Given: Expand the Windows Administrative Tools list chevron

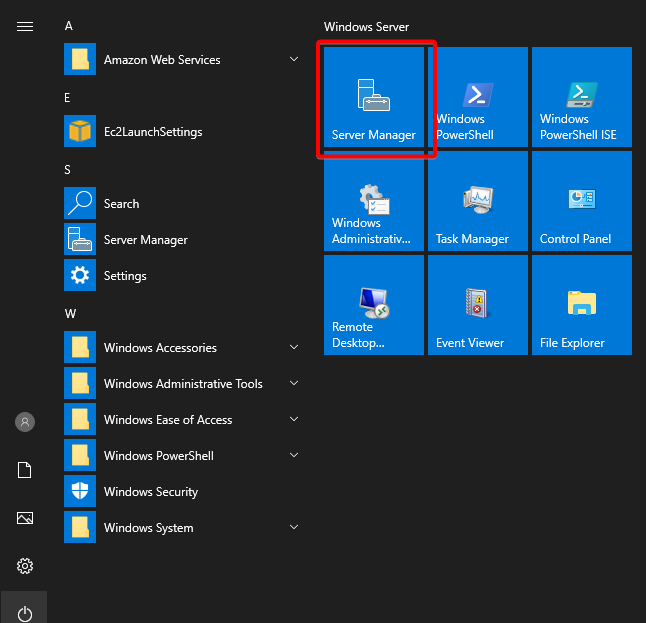Looking at the screenshot, I should click(294, 383).
